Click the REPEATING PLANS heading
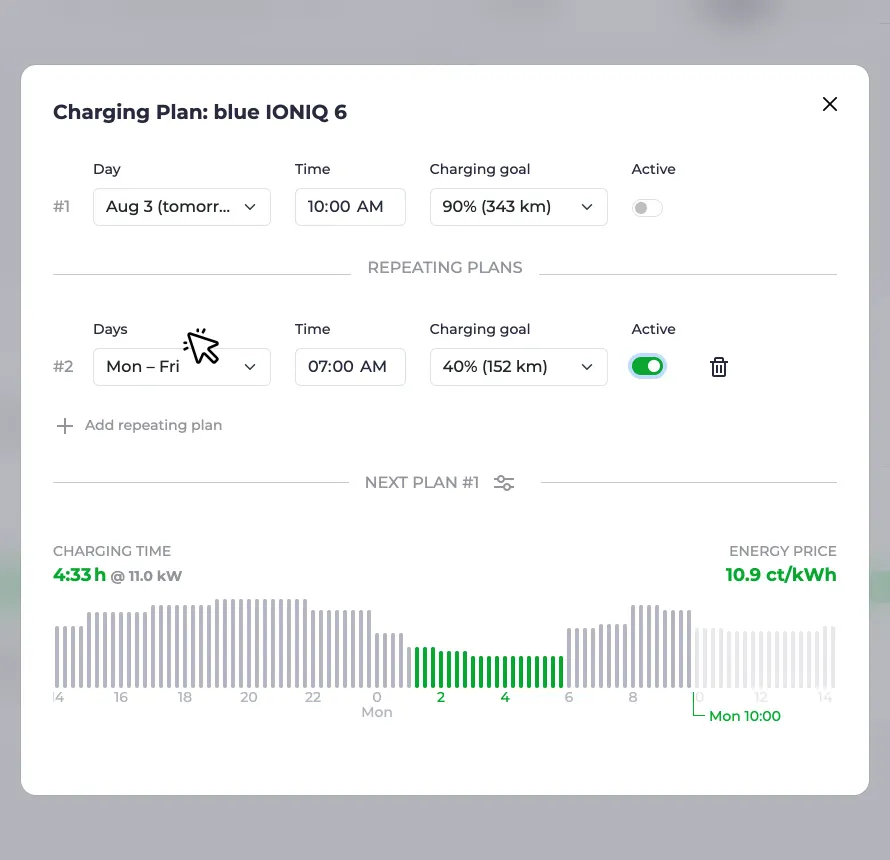The width and height of the screenshot is (890, 860). (x=445, y=267)
